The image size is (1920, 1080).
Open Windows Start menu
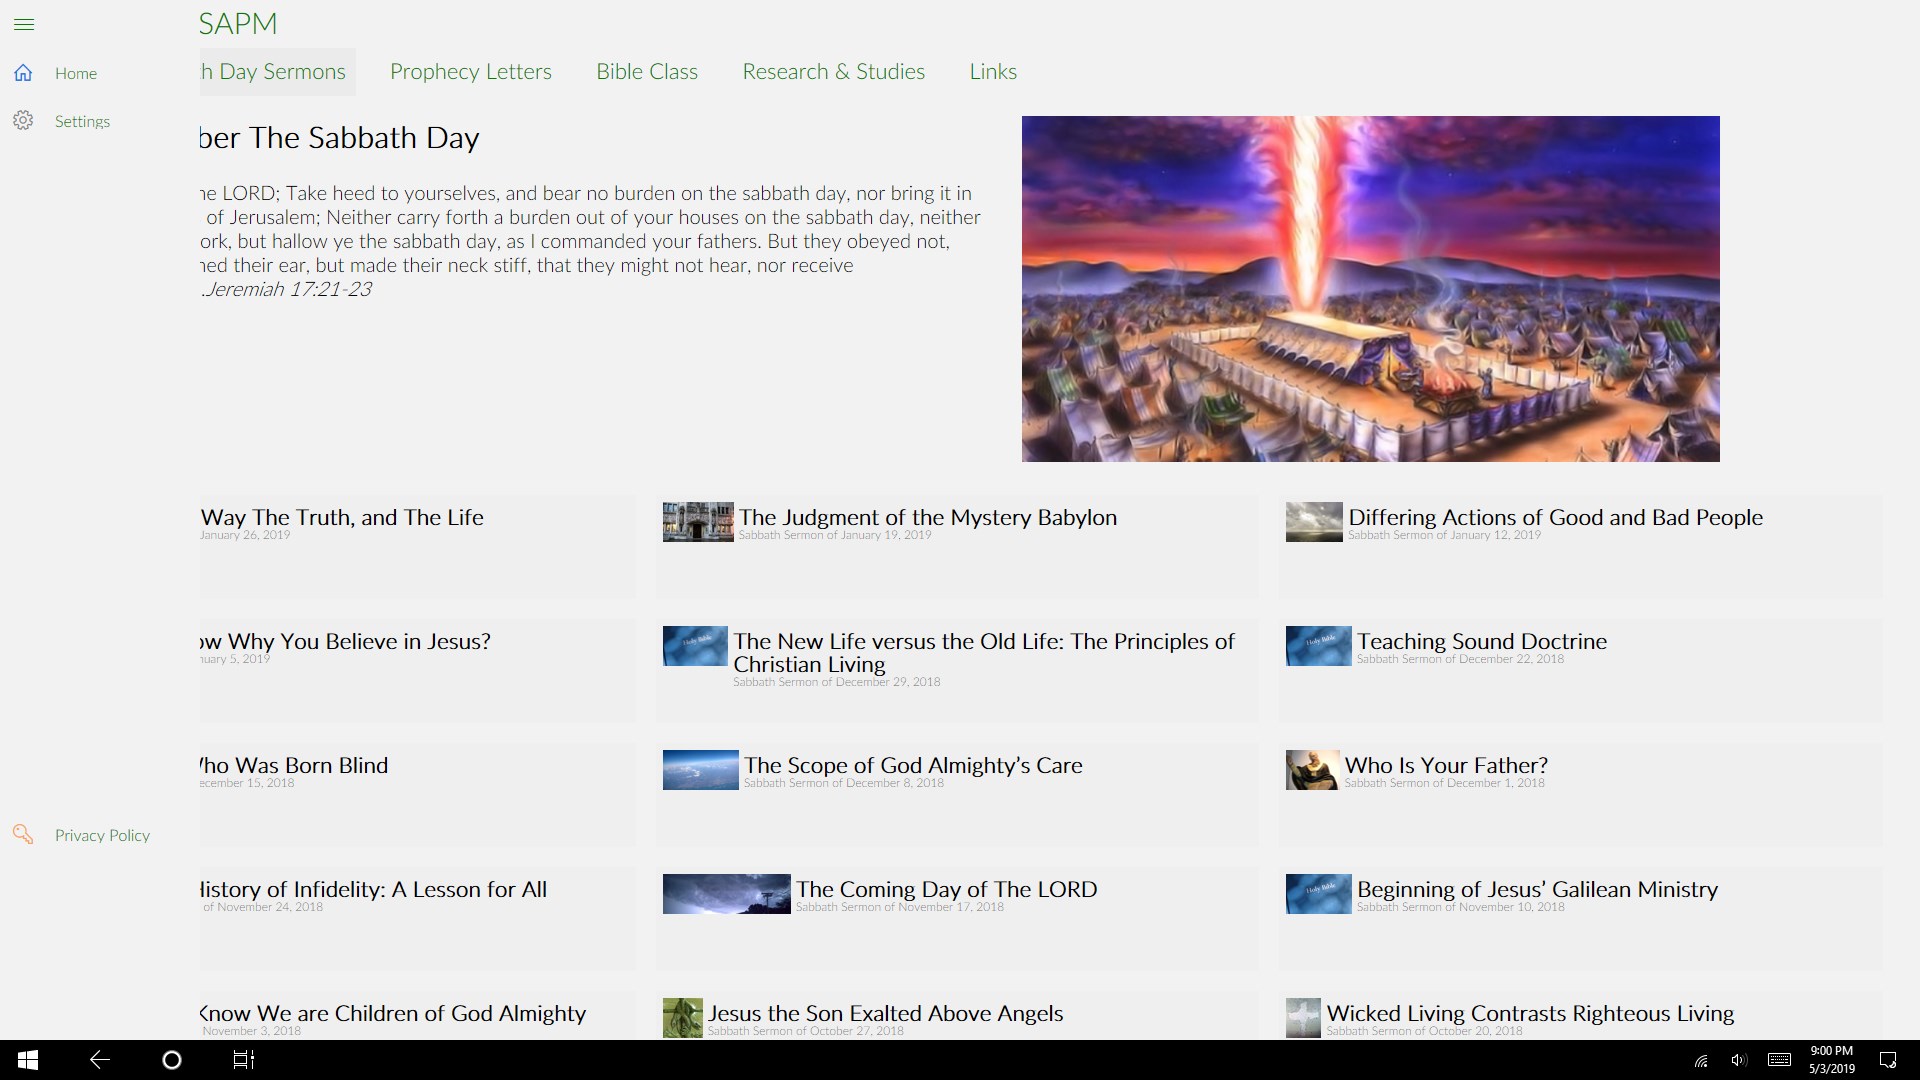pos(28,1060)
